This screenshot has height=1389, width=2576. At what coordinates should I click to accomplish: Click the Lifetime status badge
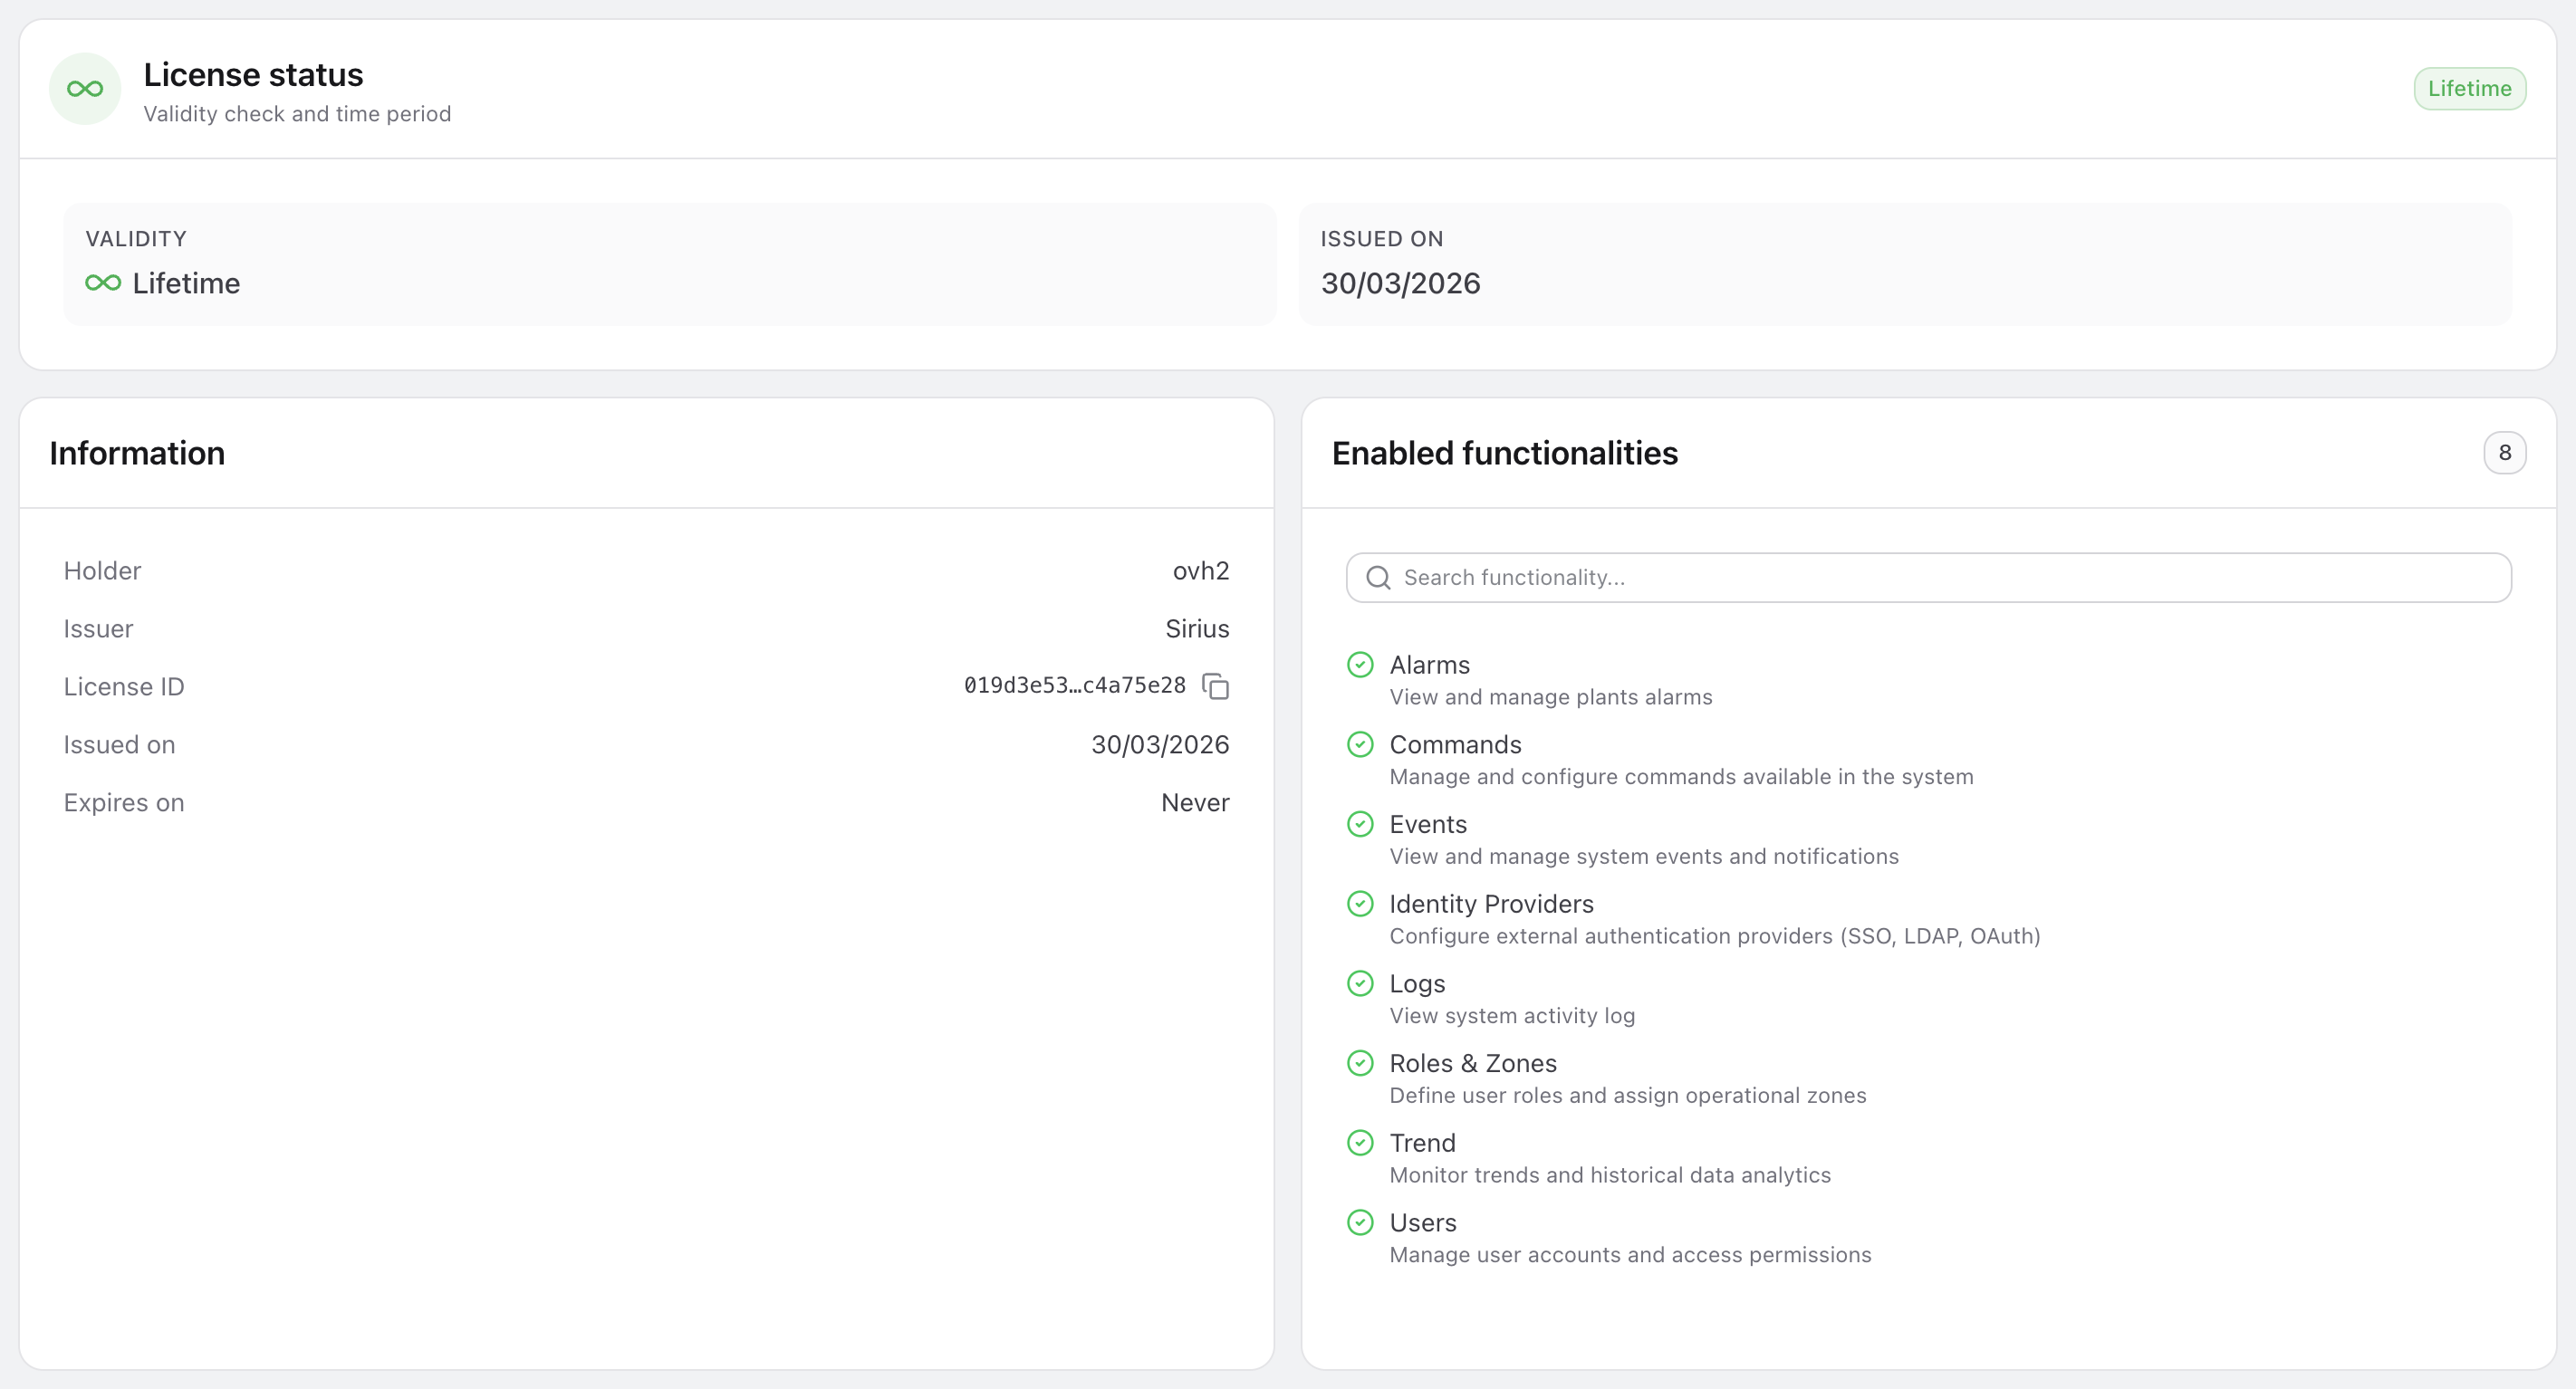point(2469,89)
